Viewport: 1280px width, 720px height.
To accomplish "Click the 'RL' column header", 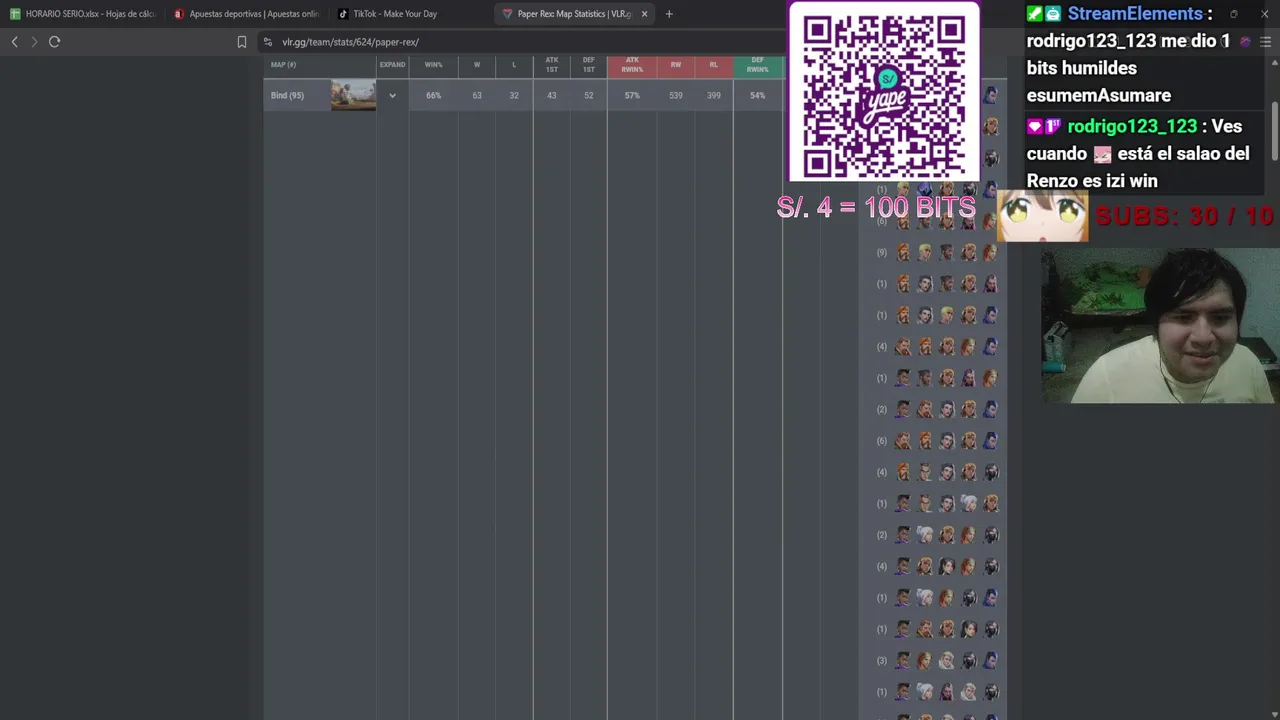I will click(714, 65).
